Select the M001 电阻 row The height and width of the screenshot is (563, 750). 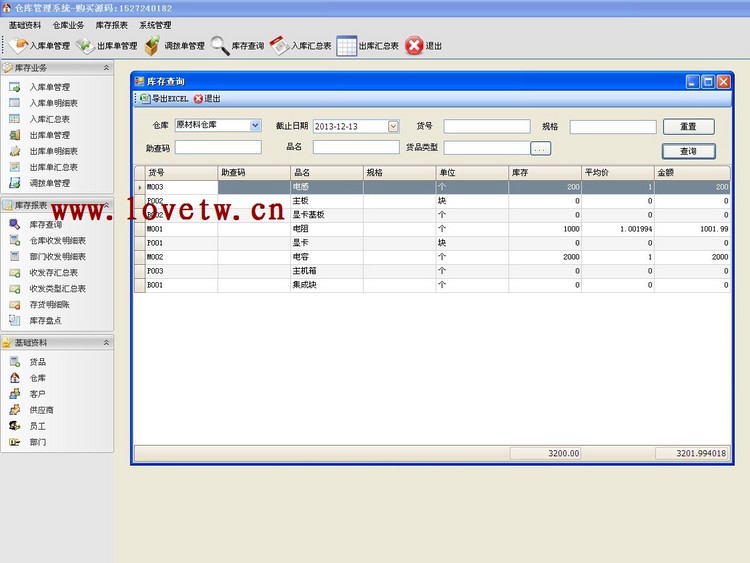click(432, 229)
